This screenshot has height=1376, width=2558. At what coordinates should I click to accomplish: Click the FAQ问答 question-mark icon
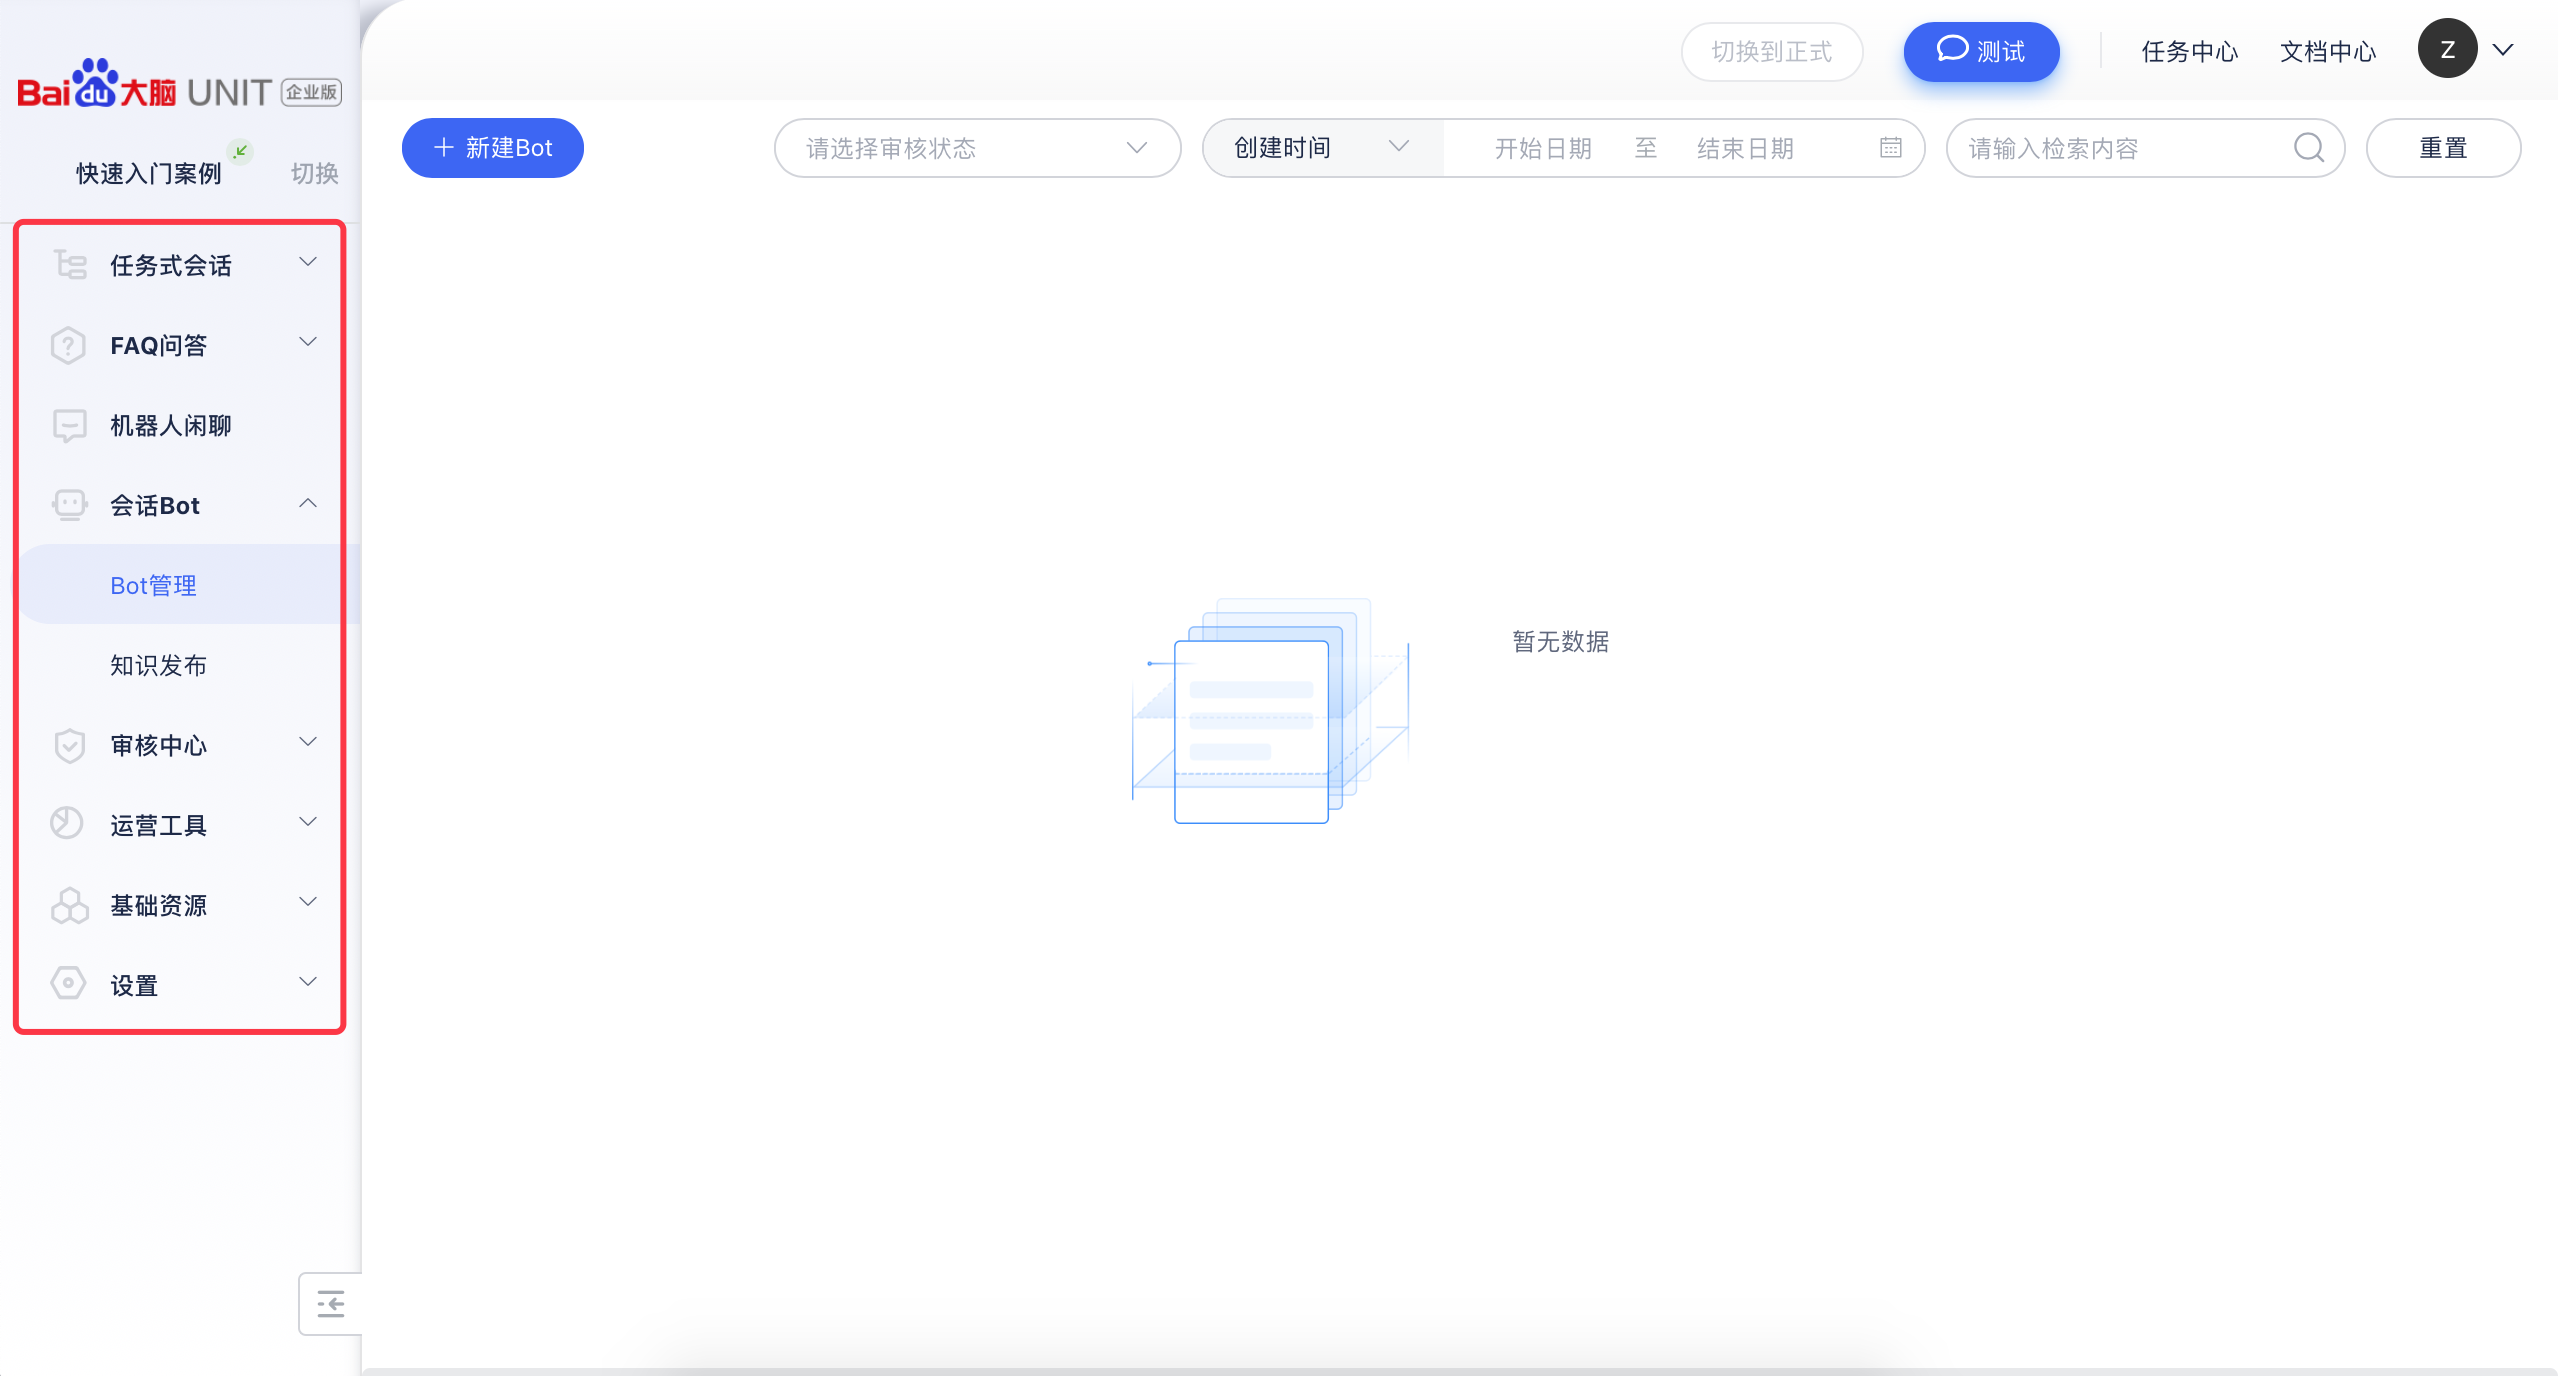click(x=68, y=345)
